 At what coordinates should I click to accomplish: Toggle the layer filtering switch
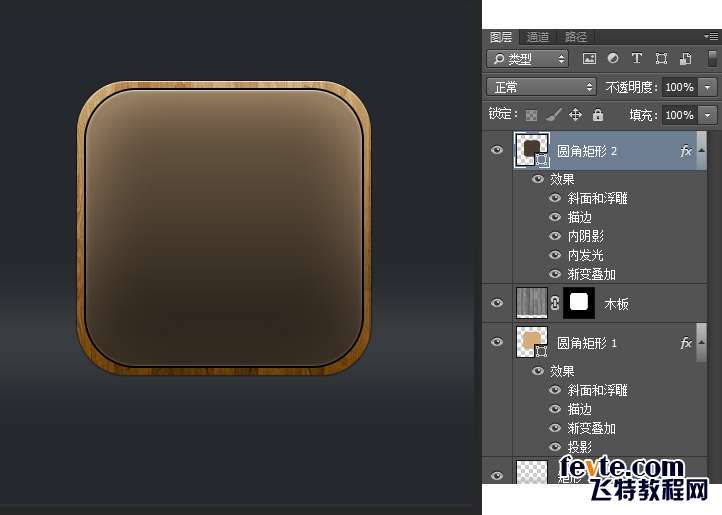pyautogui.click(x=712, y=59)
